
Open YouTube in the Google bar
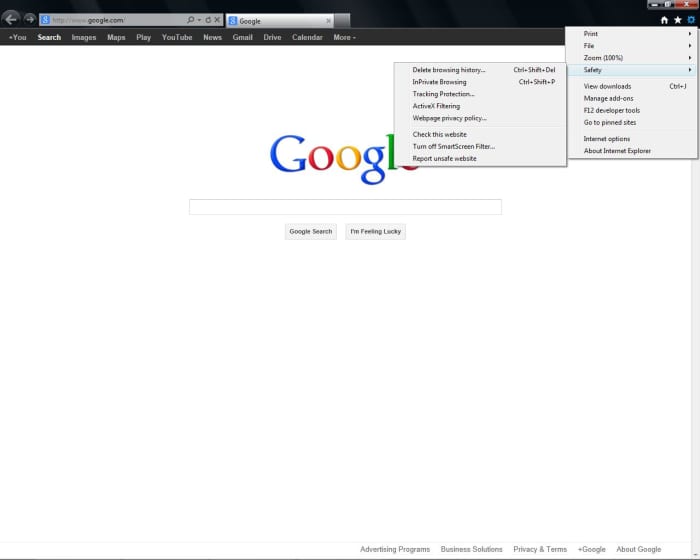tap(177, 38)
